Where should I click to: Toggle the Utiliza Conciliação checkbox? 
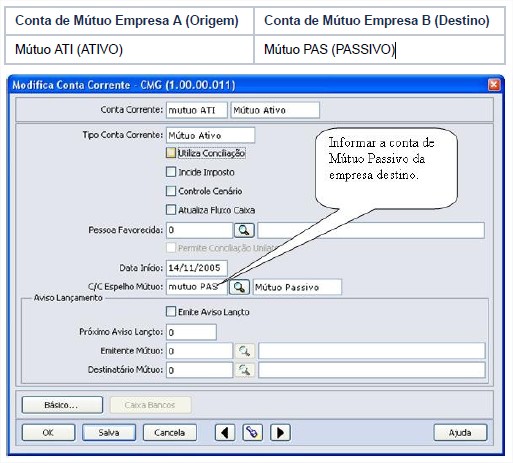(x=171, y=153)
